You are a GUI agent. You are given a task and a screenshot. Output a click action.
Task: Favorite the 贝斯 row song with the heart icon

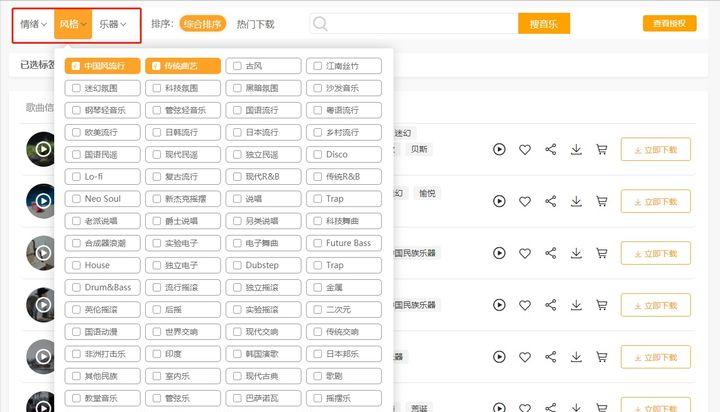525,150
